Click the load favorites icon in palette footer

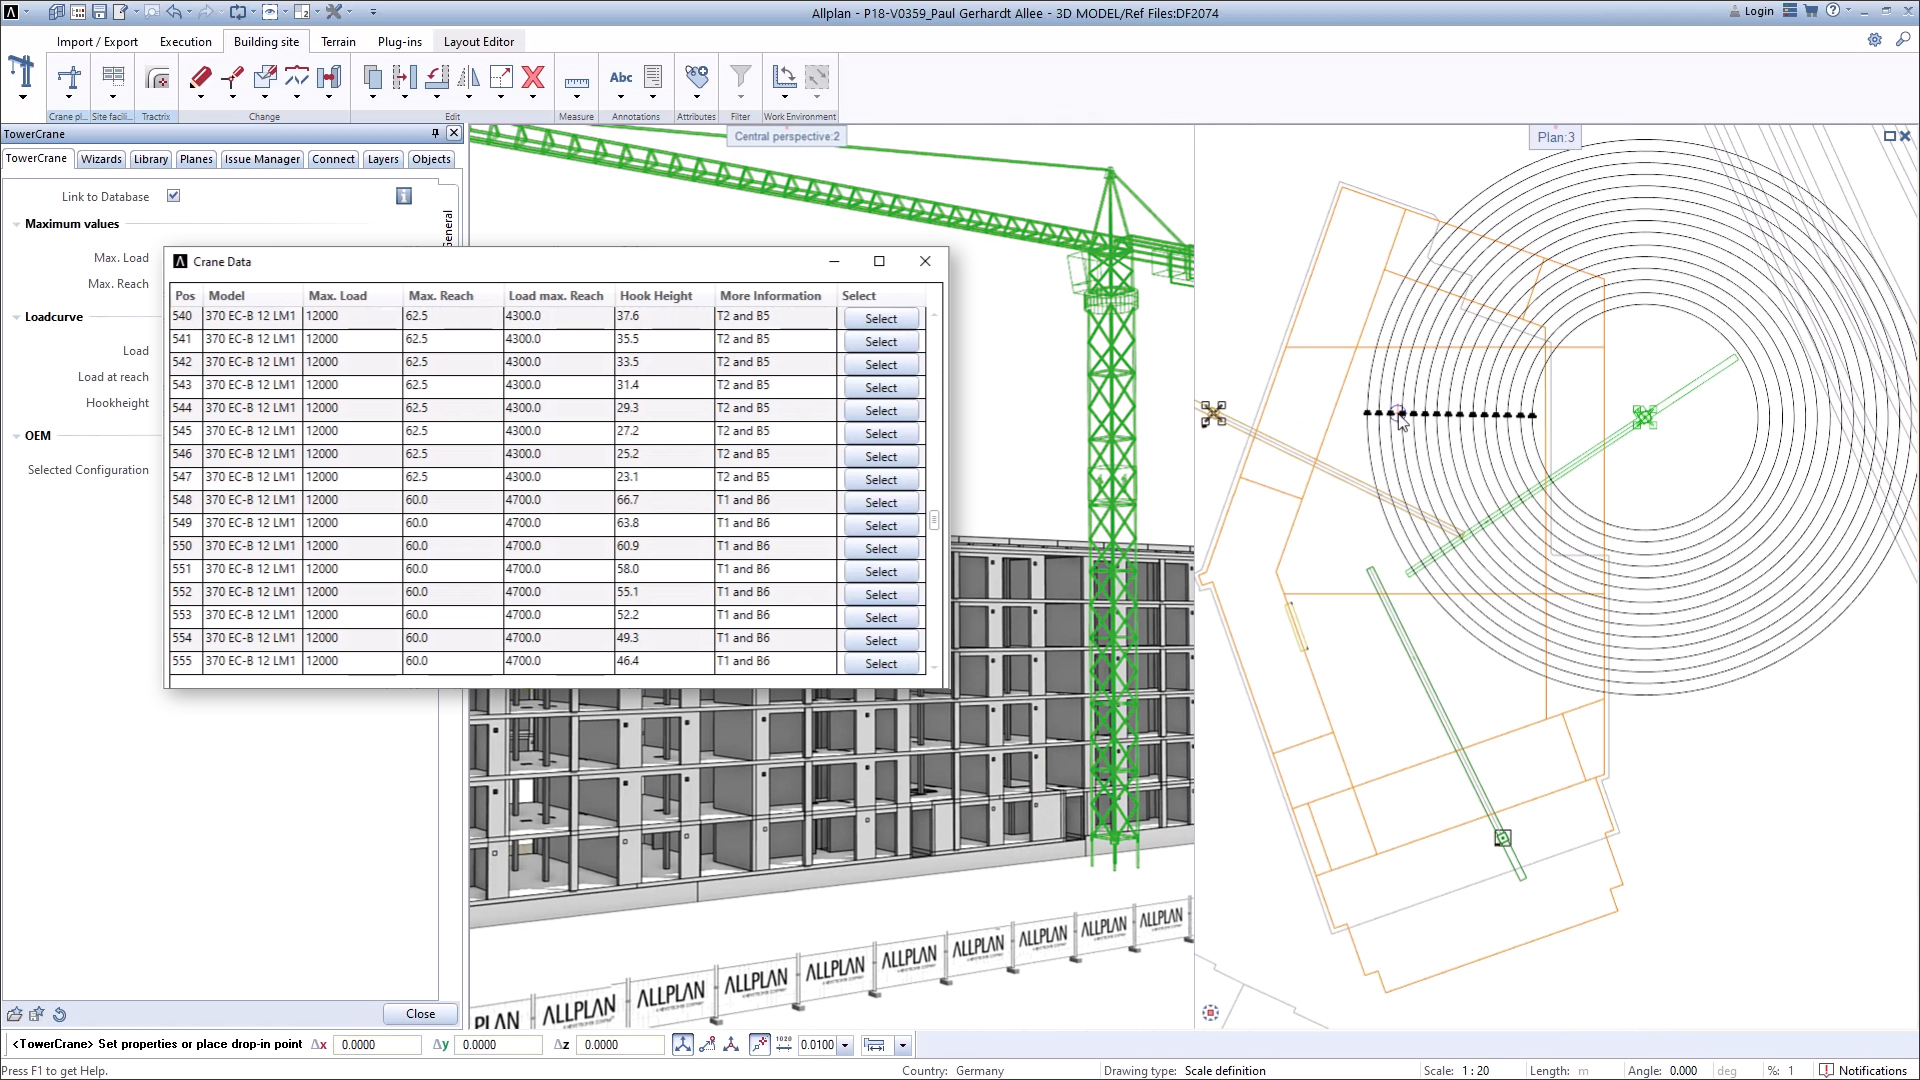(x=14, y=1014)
